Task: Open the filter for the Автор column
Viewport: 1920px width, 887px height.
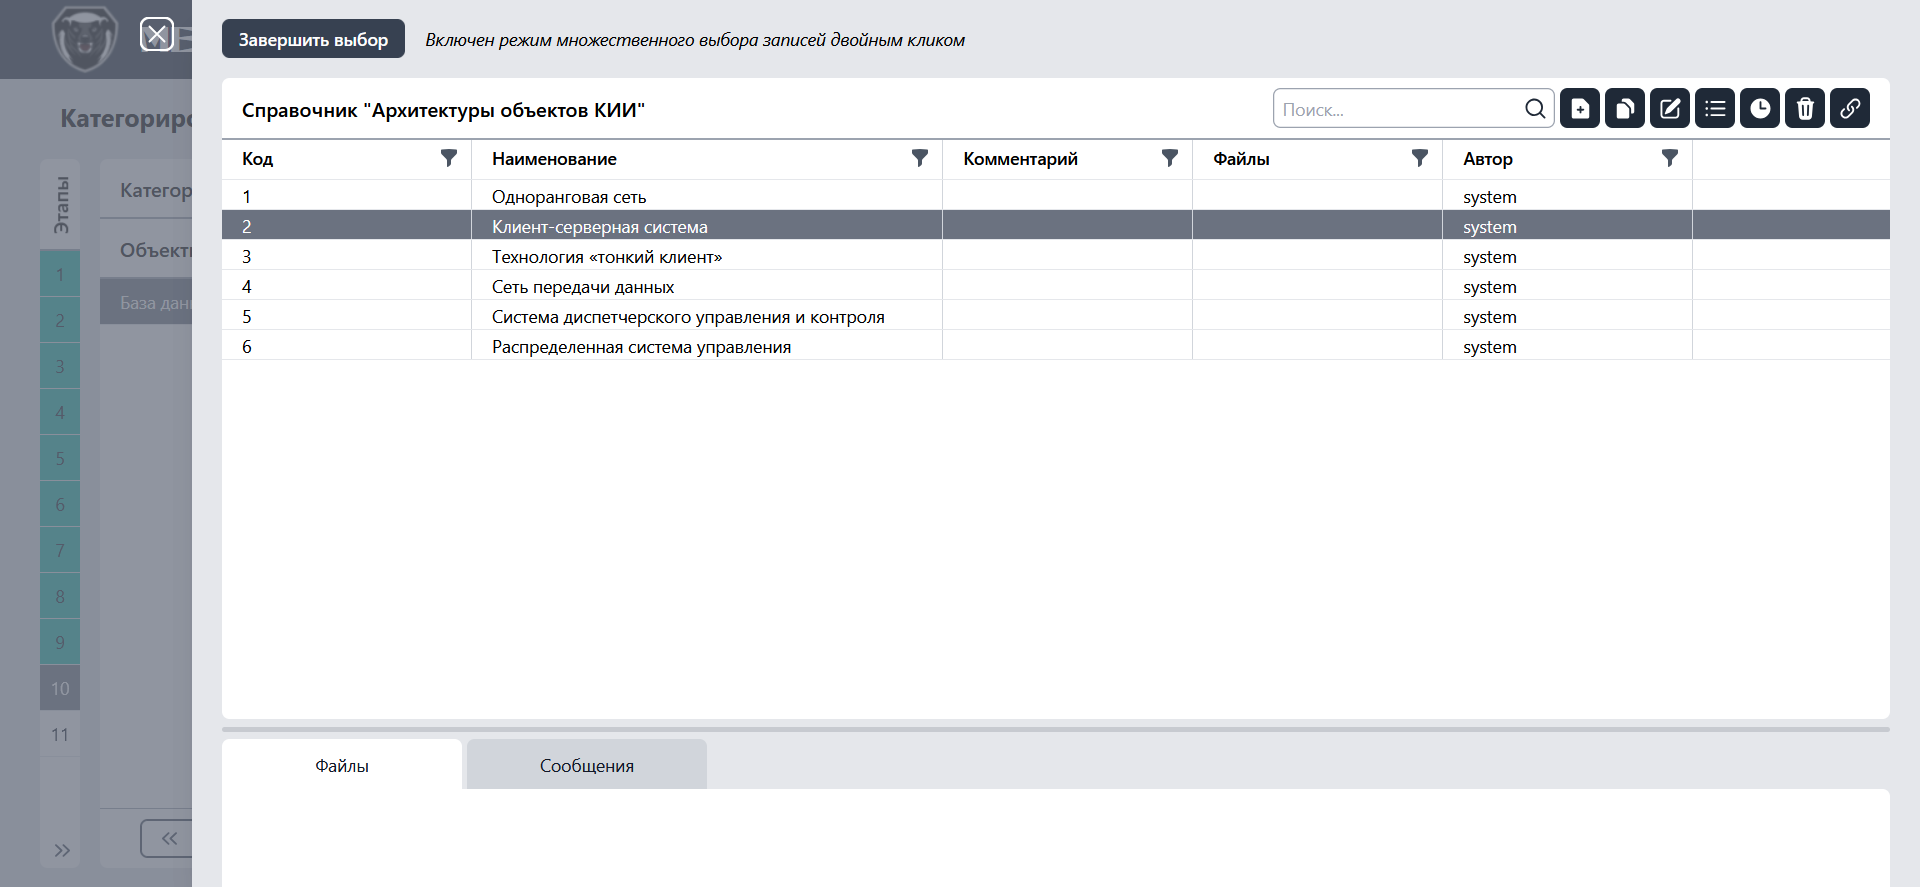Action: [x=1669, y=158]
